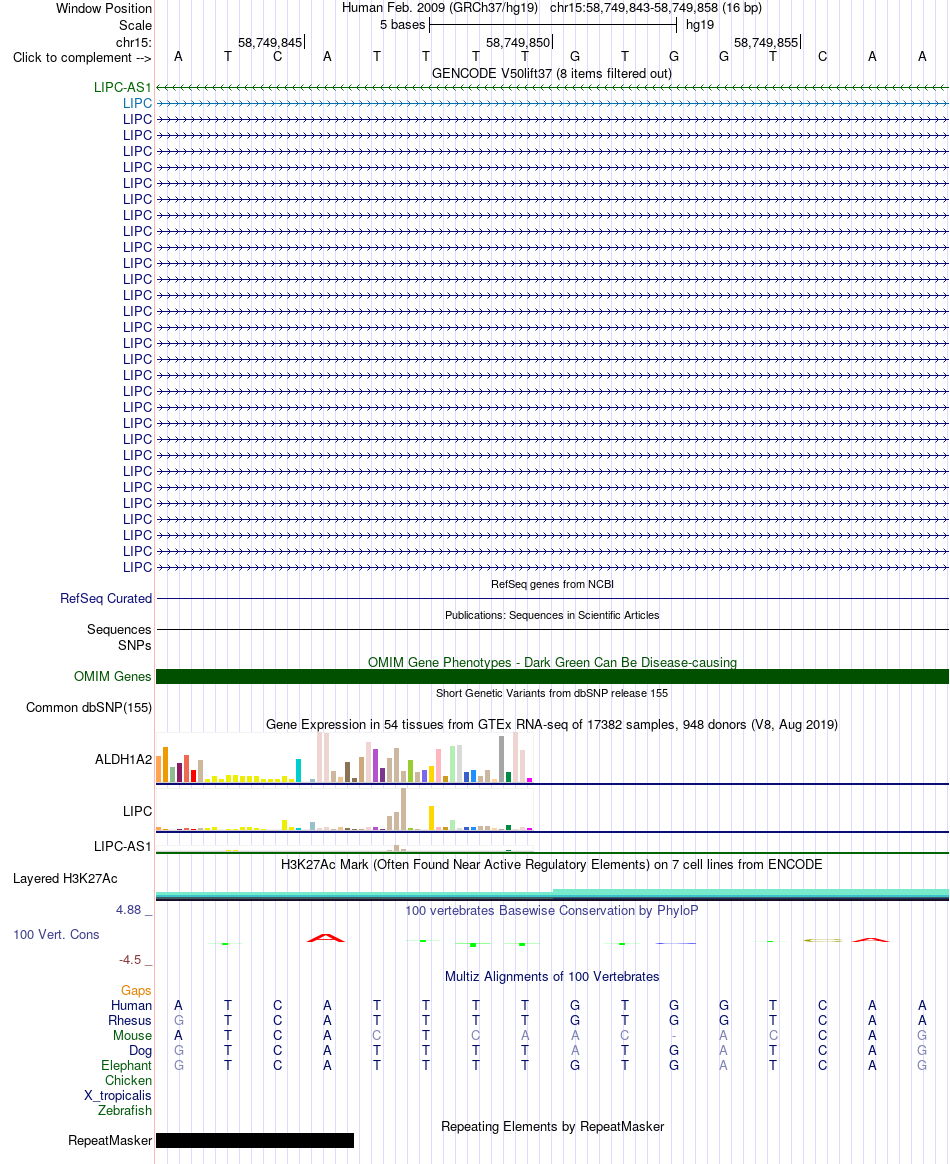Screen dimensions: 950x1164
Task: Select the Chicken alignment row label
Action: [128, 1081]
